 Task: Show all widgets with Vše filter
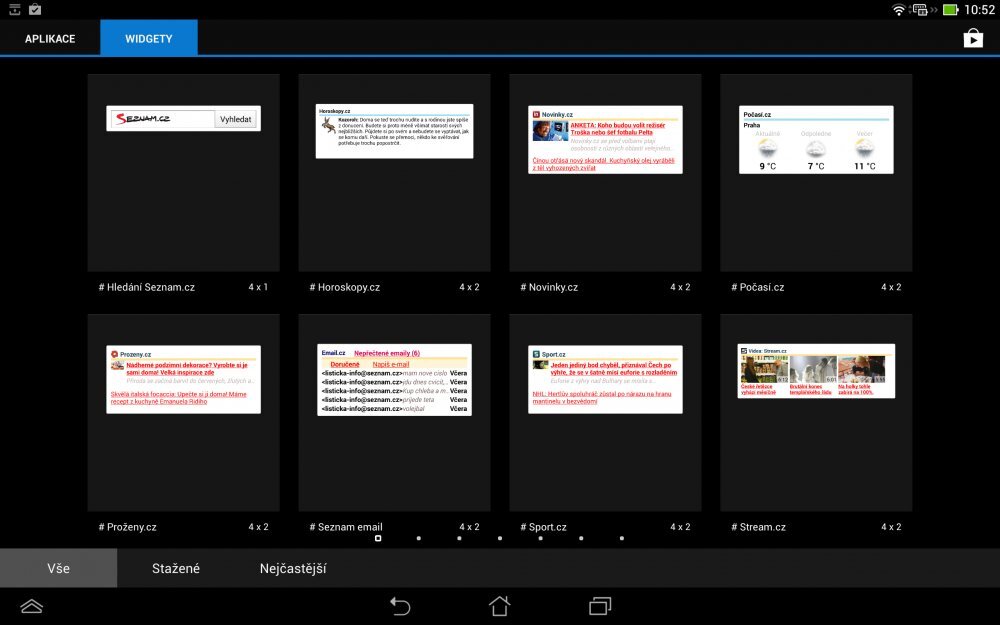[x=58, y=568]
